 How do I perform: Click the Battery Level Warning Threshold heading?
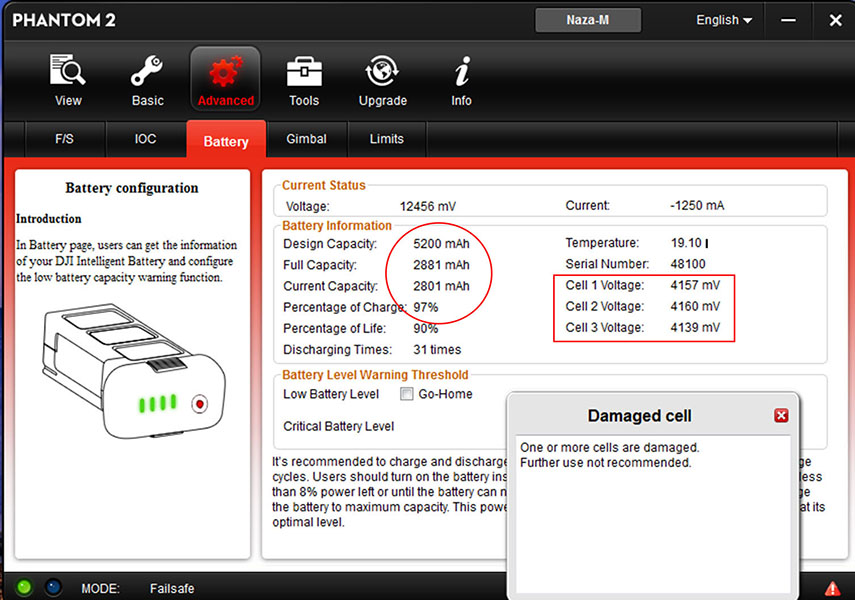(375, 375)
